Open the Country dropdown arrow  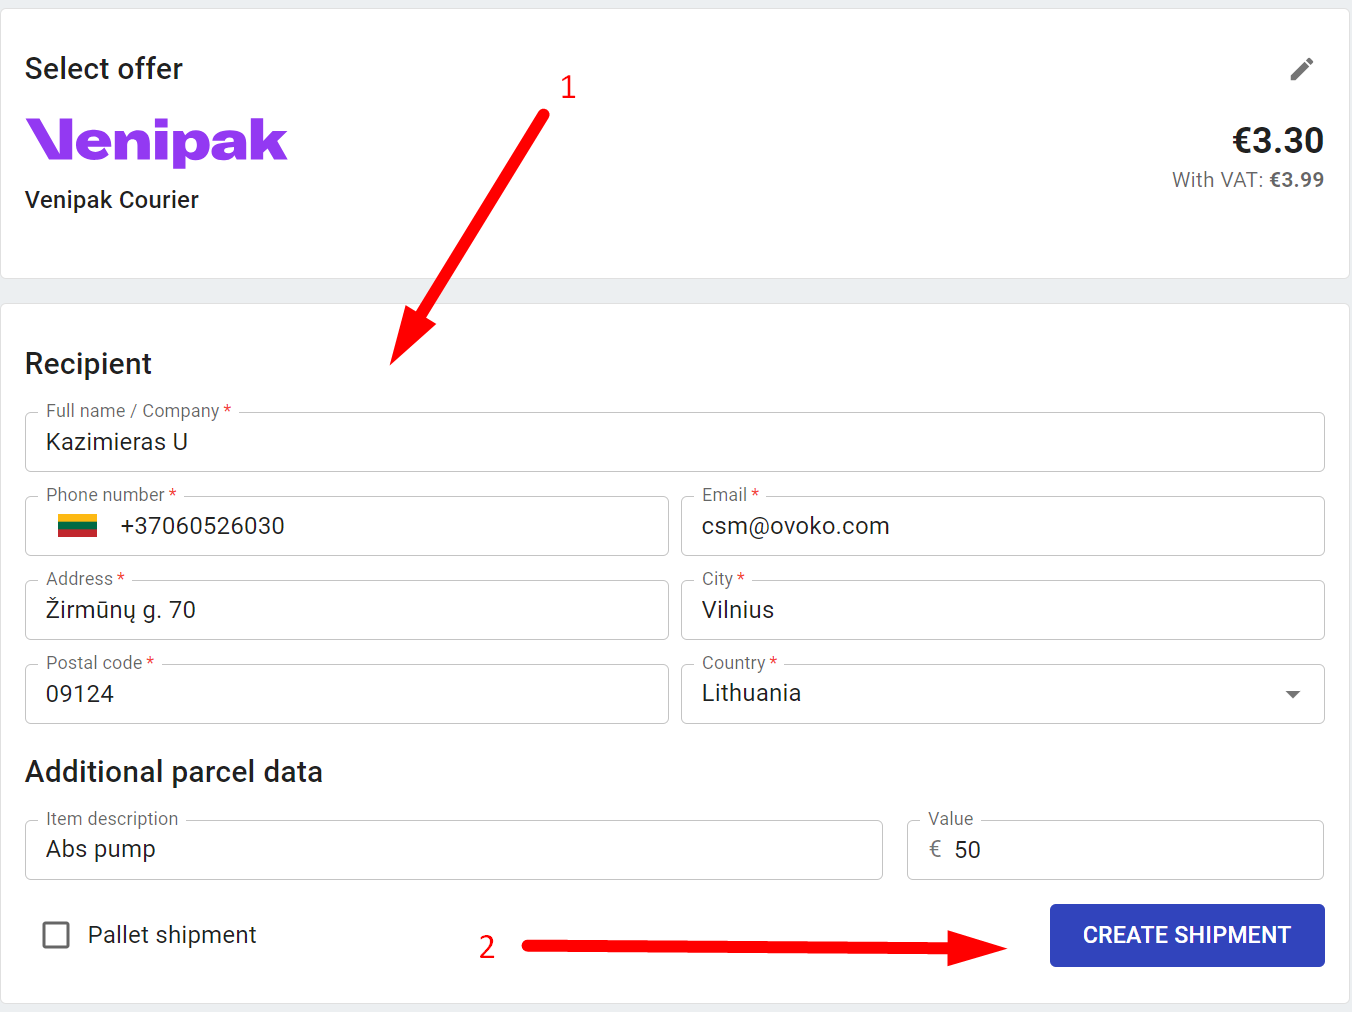pos(1292,694)
